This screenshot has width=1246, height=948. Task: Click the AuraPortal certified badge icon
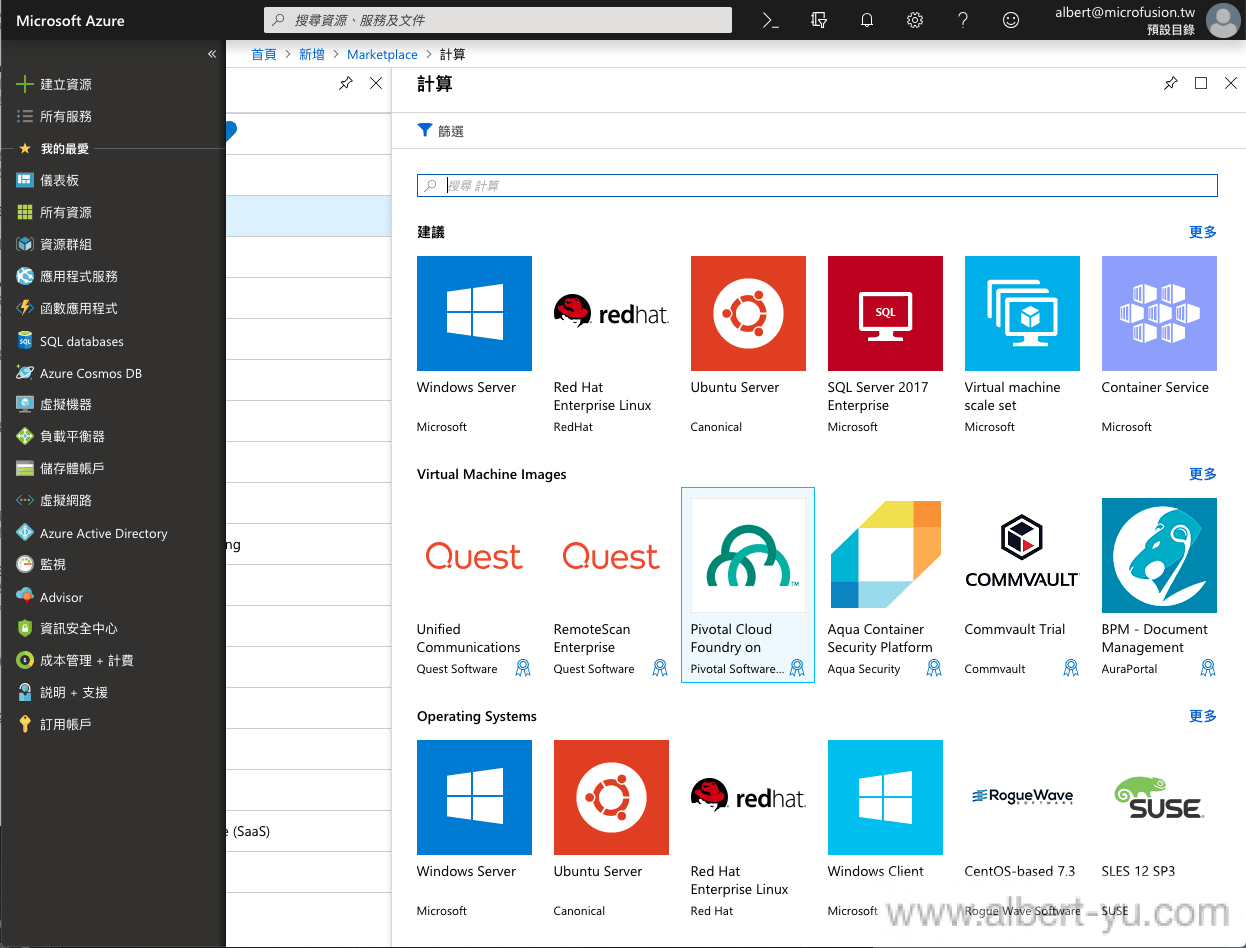pyautogui.click(x=1208, y=668)
